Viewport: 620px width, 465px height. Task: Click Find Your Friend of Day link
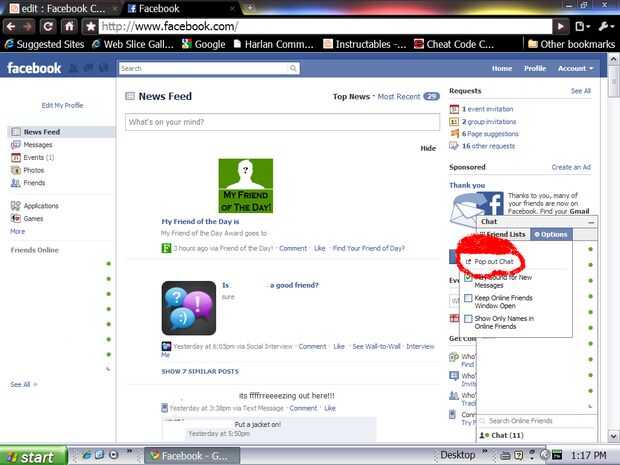click(x=369, y=248)
